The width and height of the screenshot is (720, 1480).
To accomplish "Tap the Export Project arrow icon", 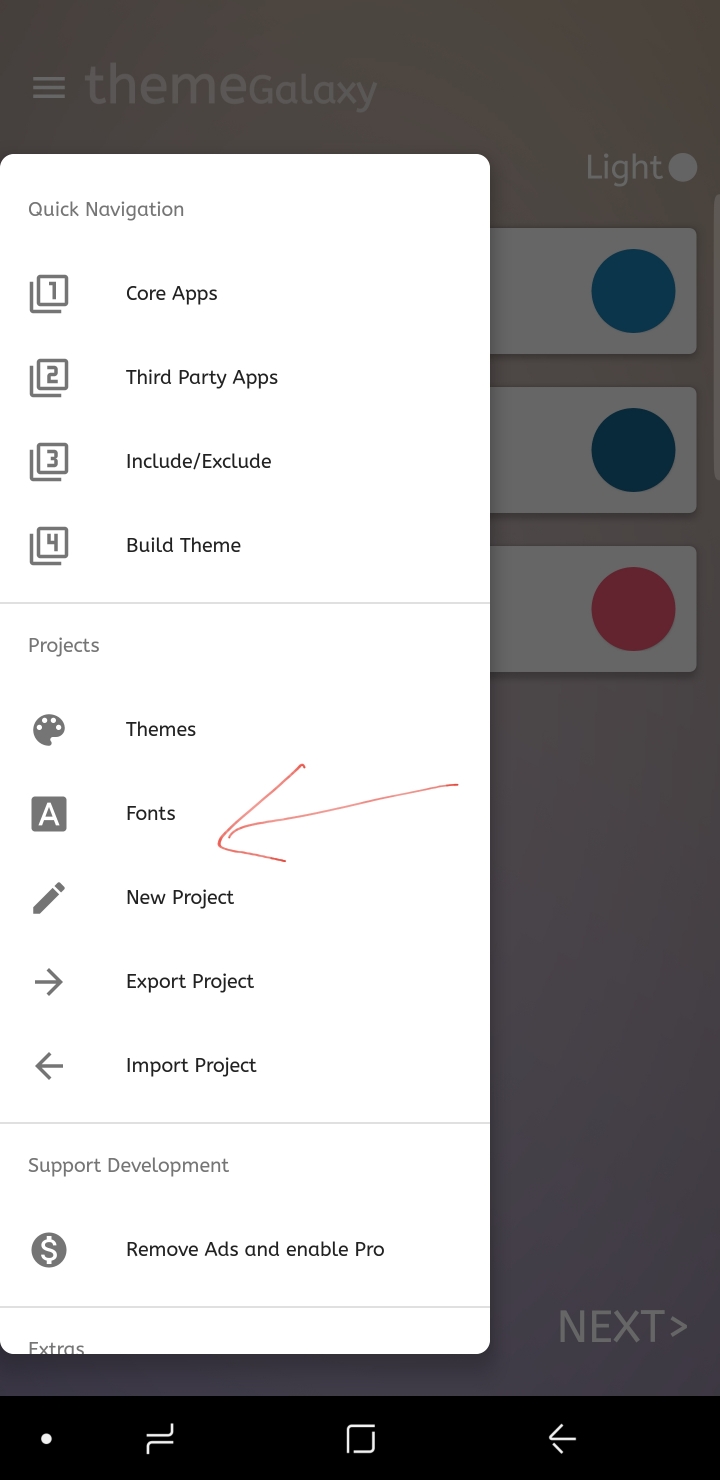I will pyautogui.click(x=49, y=981).
